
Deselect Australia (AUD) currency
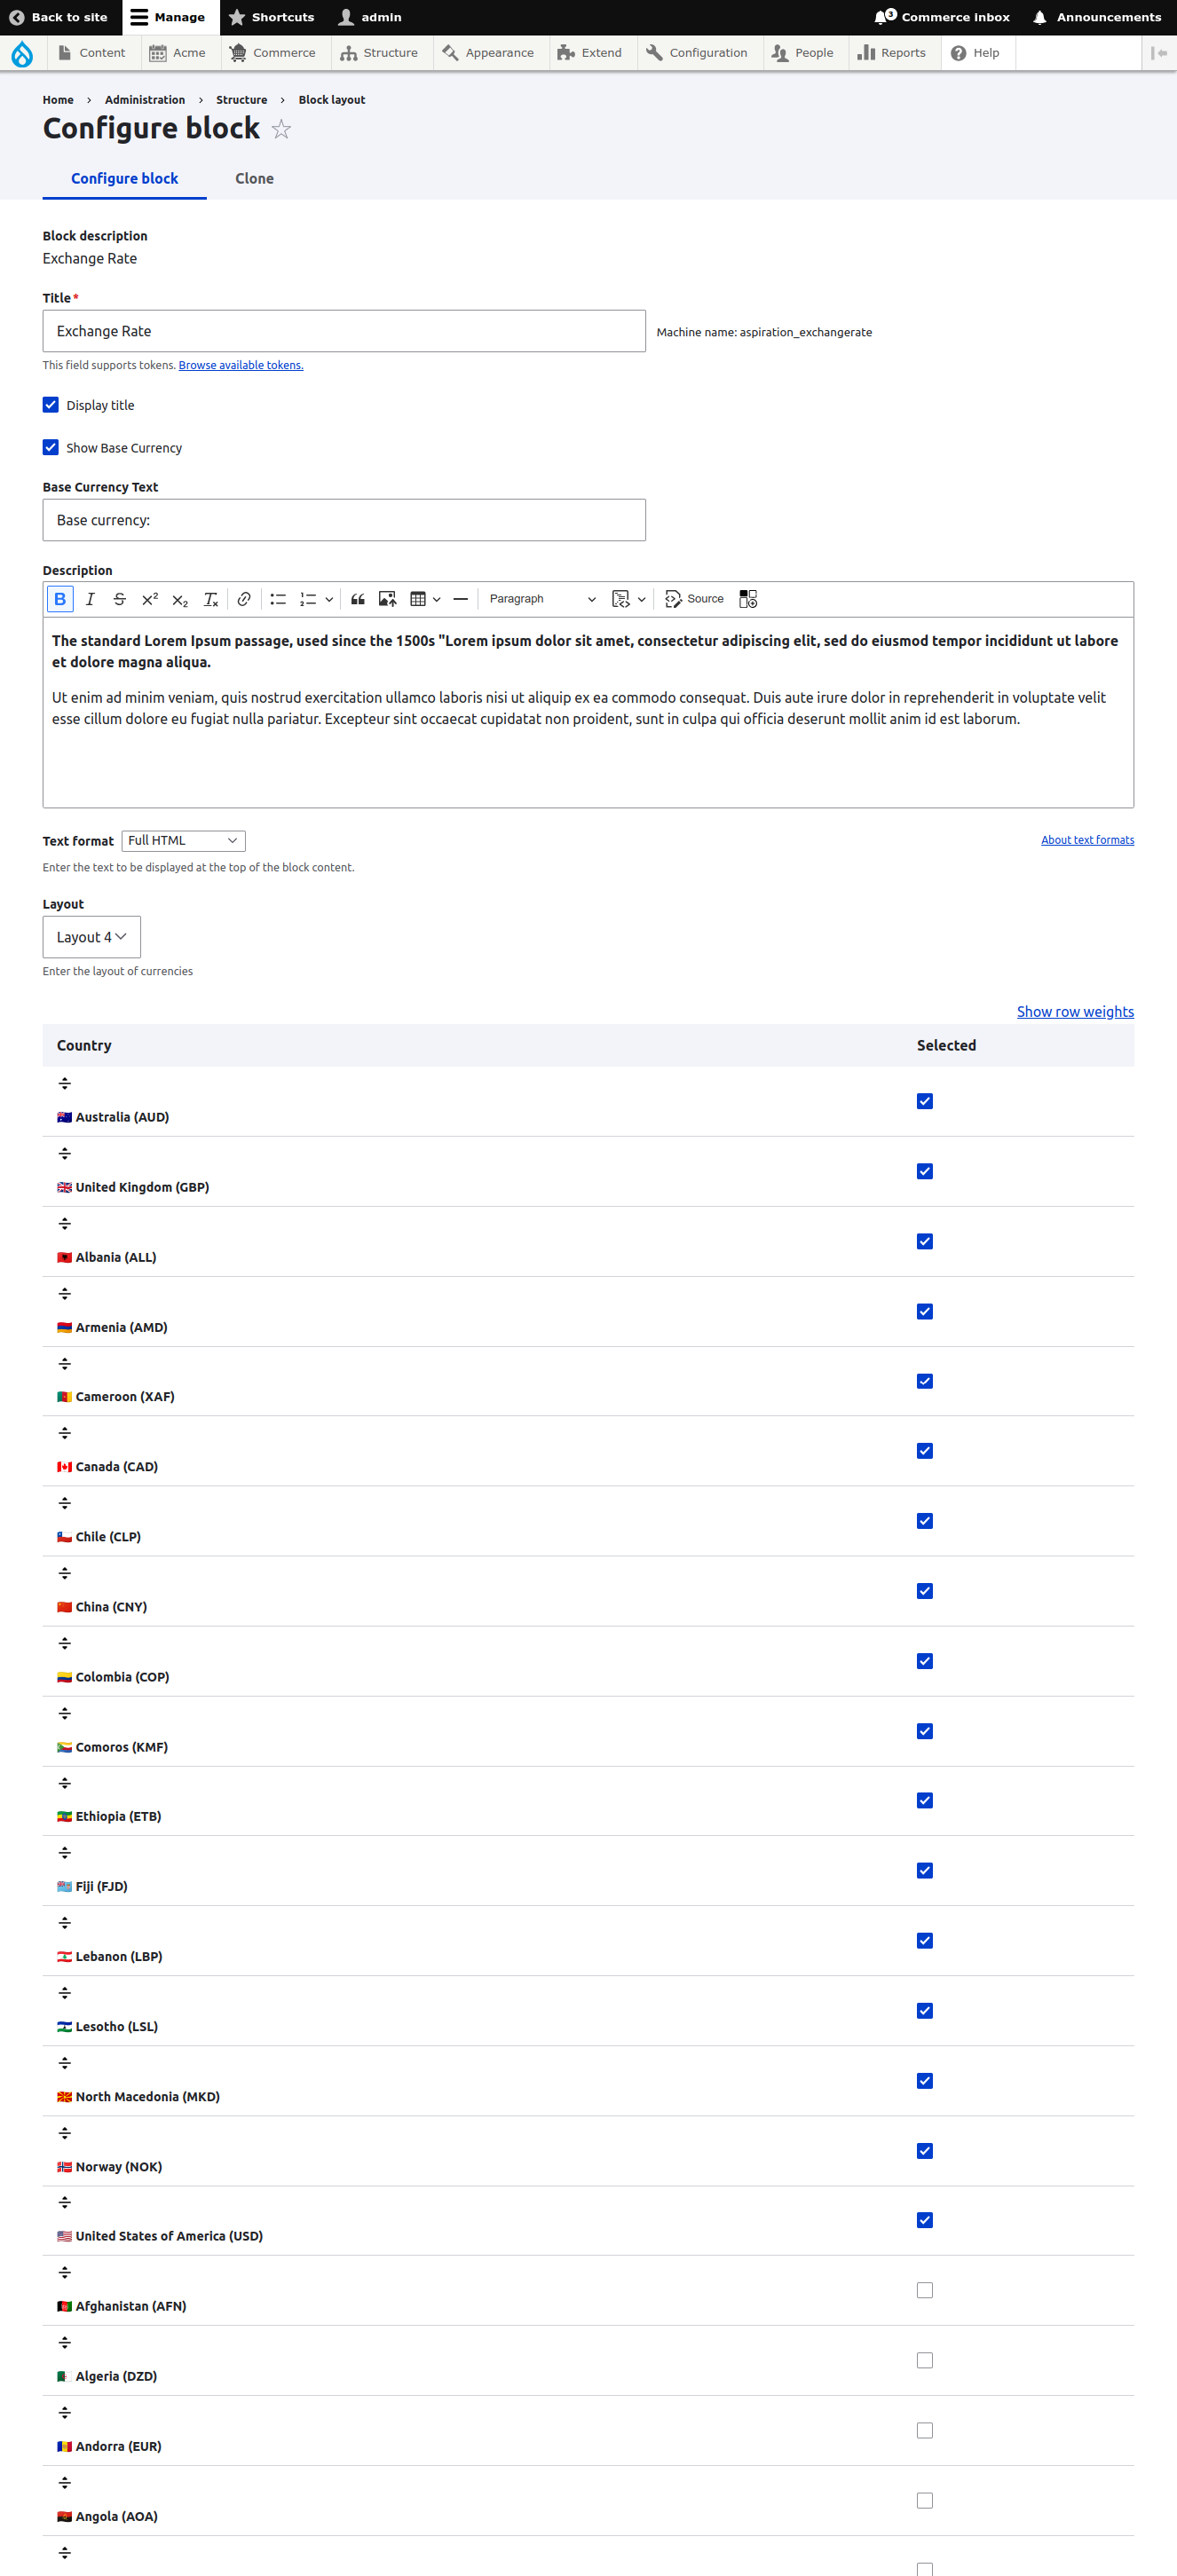click(925, 1101)
